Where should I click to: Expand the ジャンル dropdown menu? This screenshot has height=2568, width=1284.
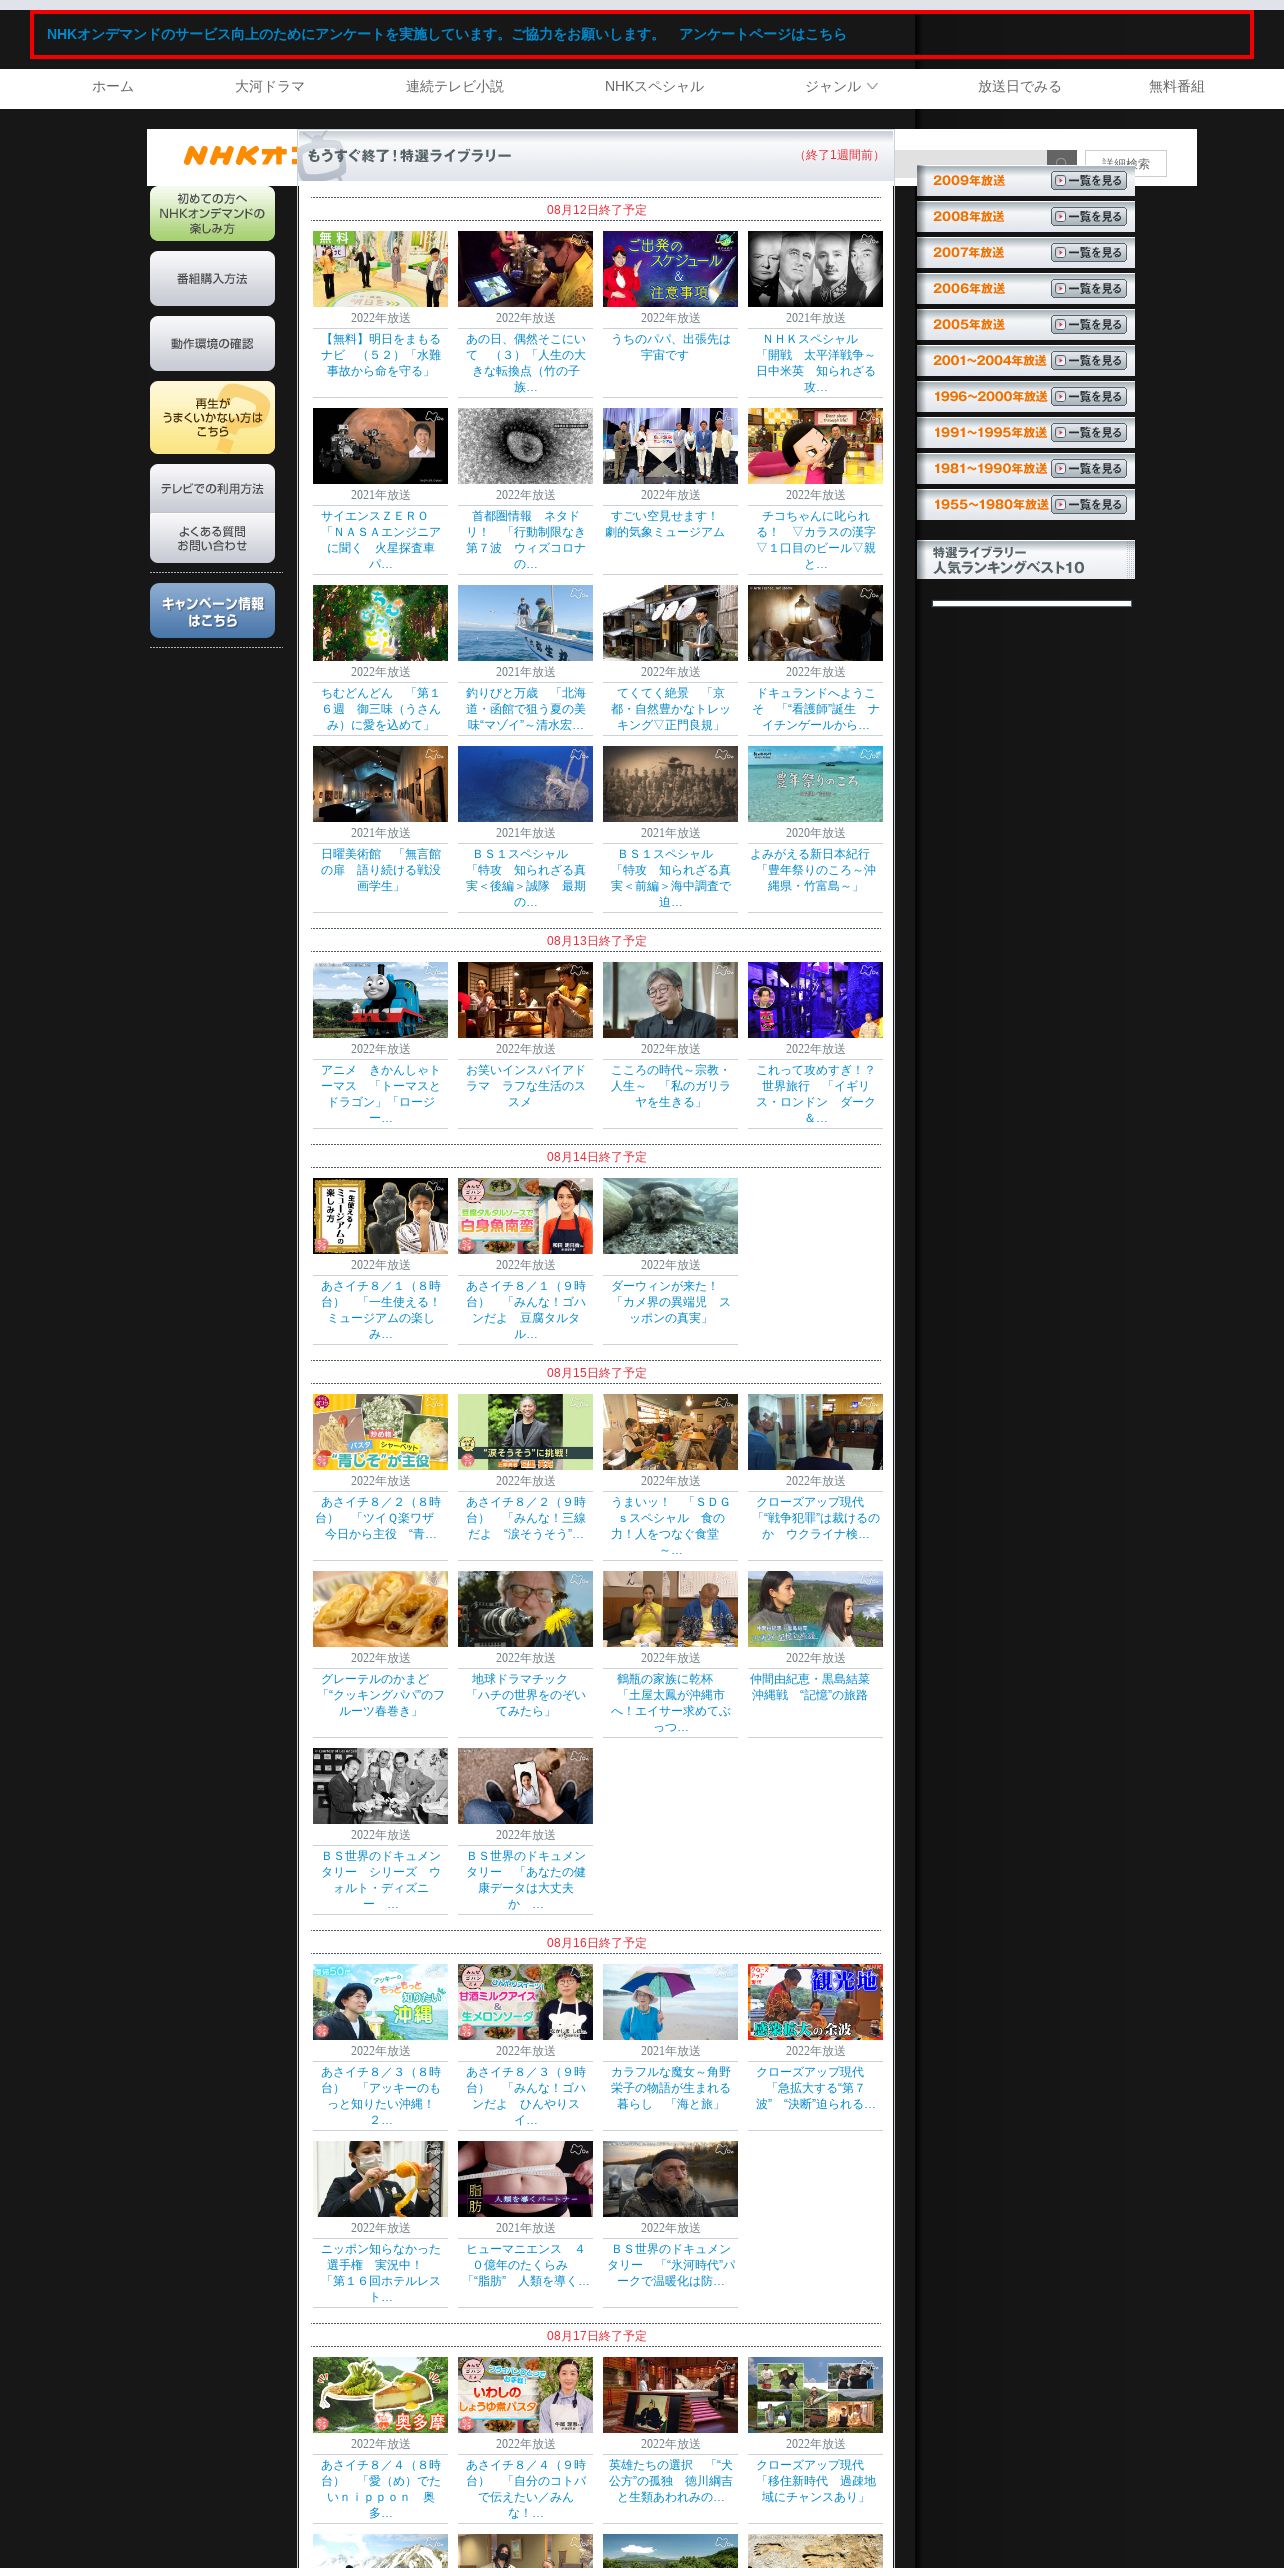point(841,87)
